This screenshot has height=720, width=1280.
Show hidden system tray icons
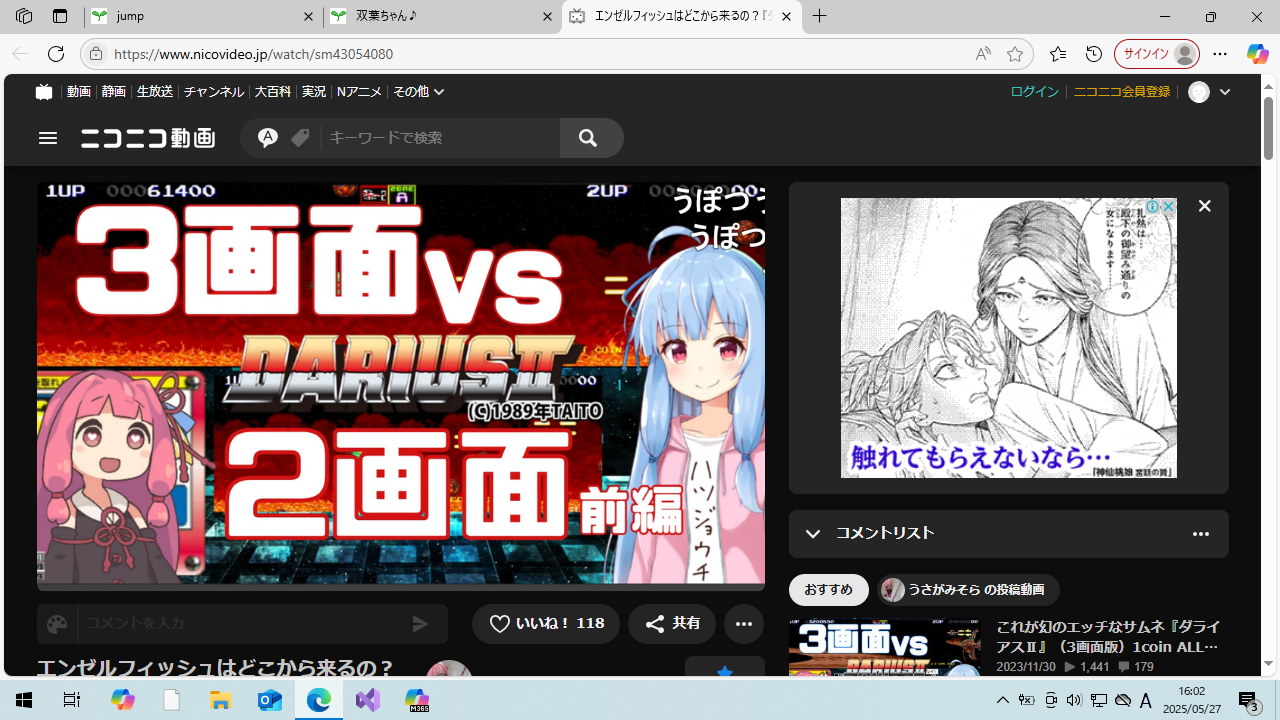click(1003, 700)
